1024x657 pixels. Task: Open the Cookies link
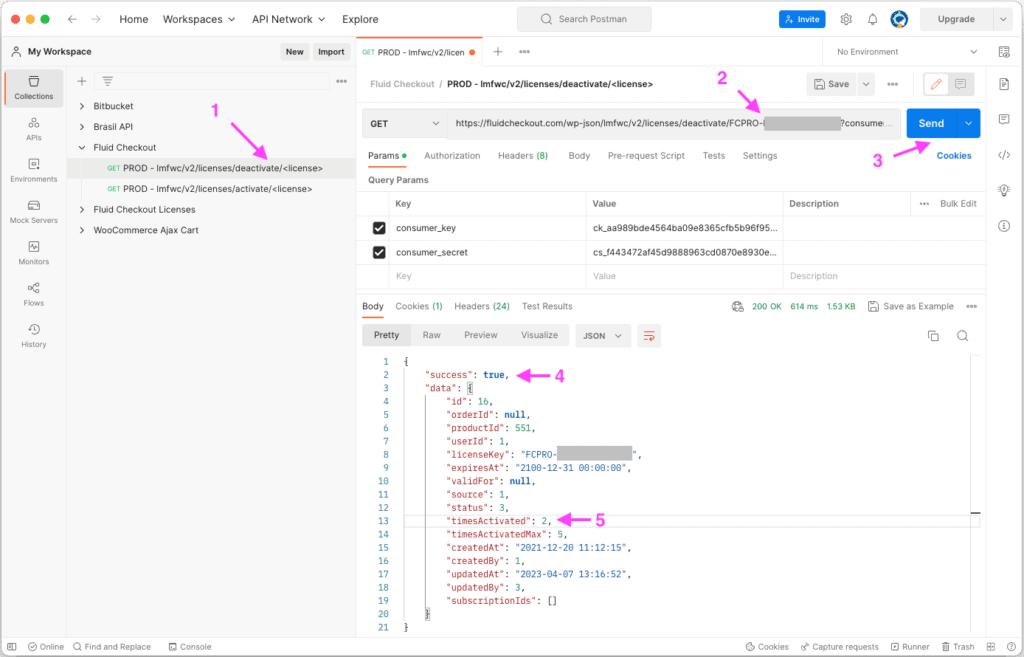tap(954, 155)
